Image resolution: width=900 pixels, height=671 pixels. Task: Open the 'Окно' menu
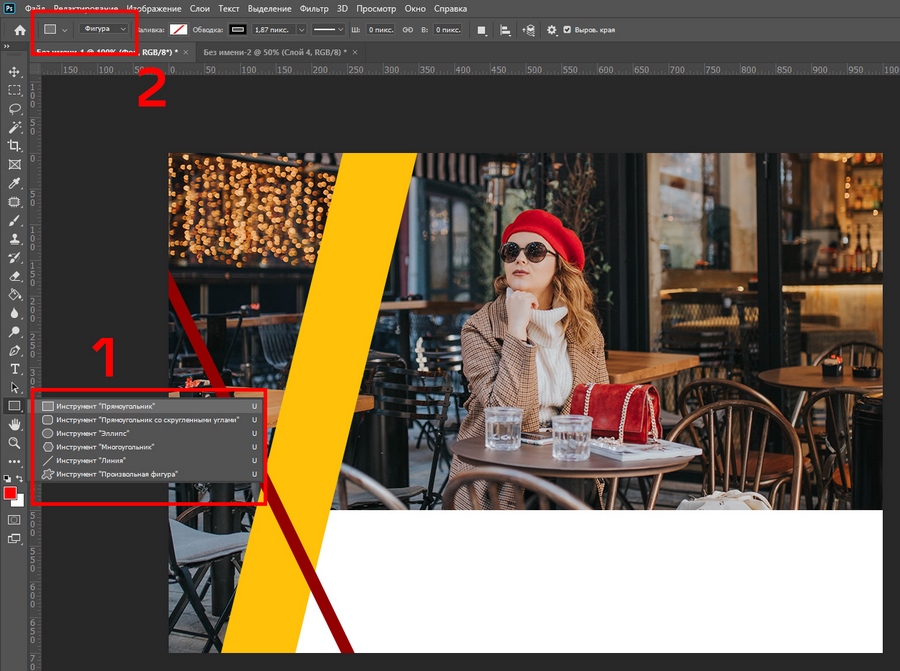coord(415,9)
